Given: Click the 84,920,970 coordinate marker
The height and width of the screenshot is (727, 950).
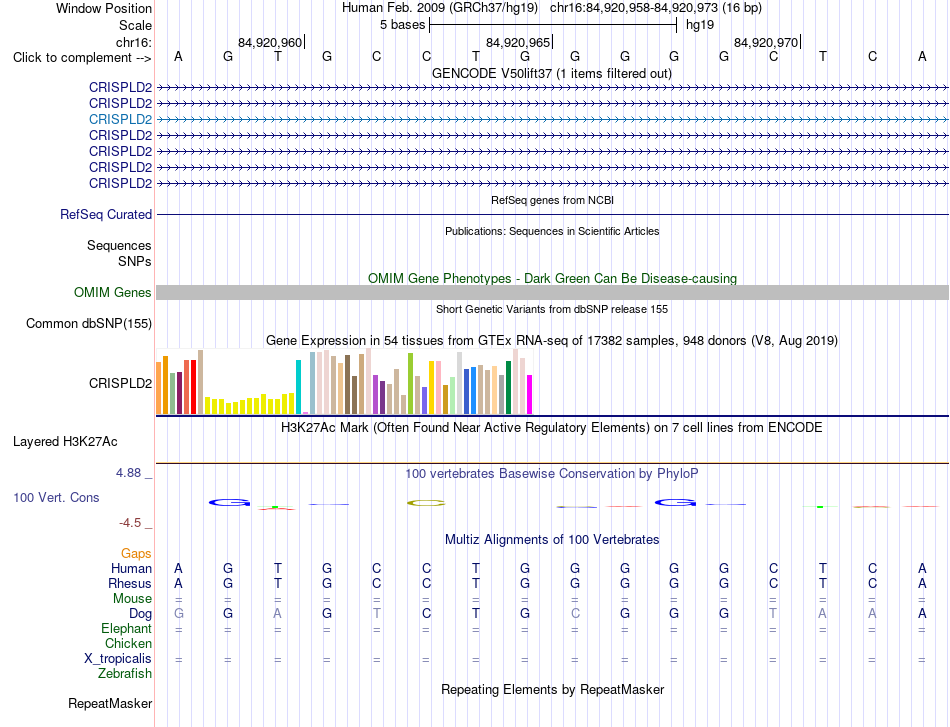Looking at the screenshot, I should click(766, 42).
